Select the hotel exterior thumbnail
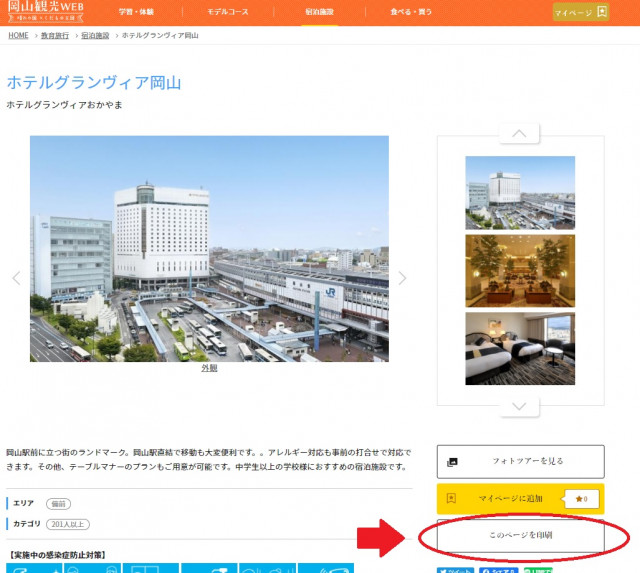 [x=520, y=193]
